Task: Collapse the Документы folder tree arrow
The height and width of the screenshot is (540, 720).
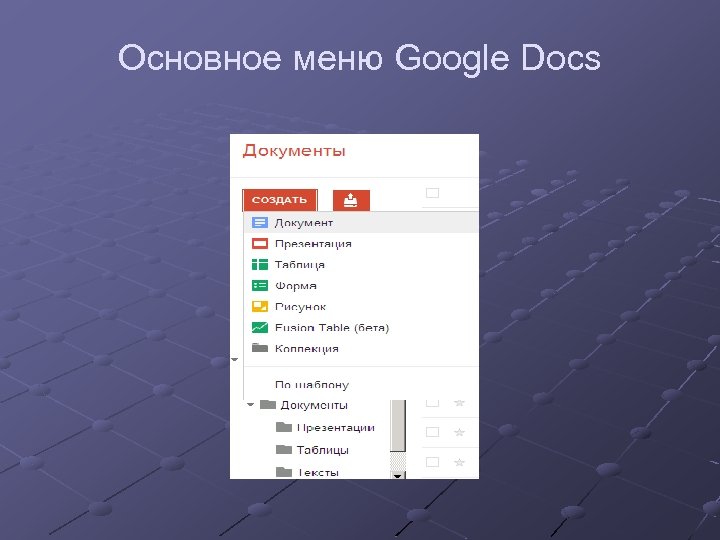Action: coord(250,405)
